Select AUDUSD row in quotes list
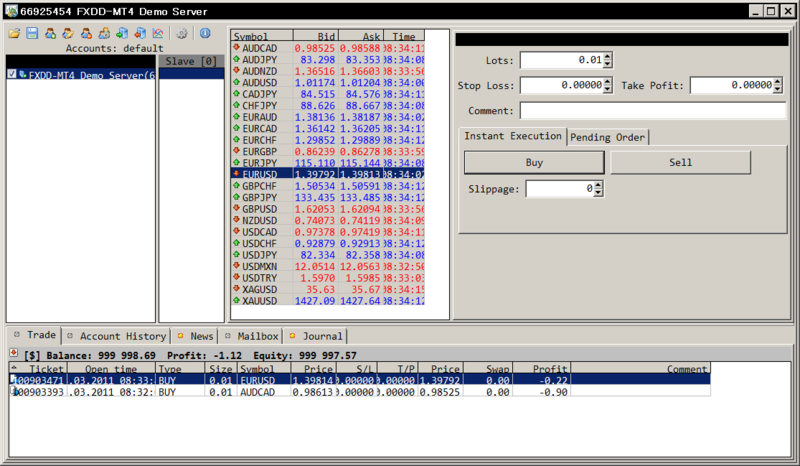800x466 pixels. click(x=328, y=82)
